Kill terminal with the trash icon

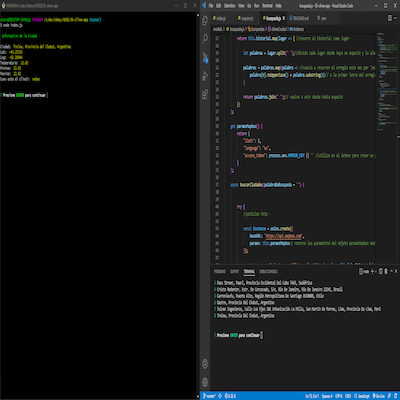point(386,271)
